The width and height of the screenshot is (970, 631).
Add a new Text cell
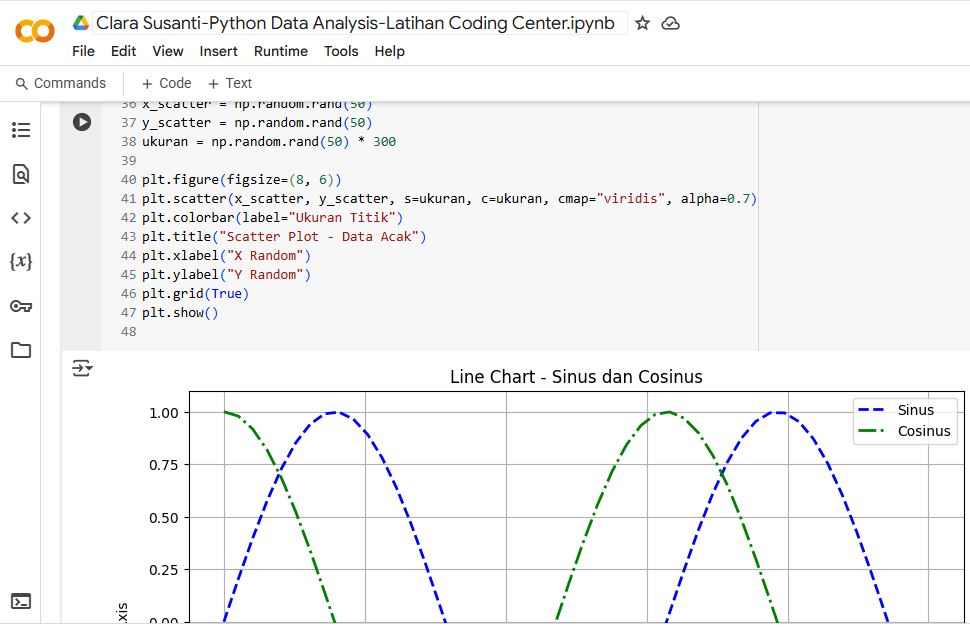[x=230, y=84]
